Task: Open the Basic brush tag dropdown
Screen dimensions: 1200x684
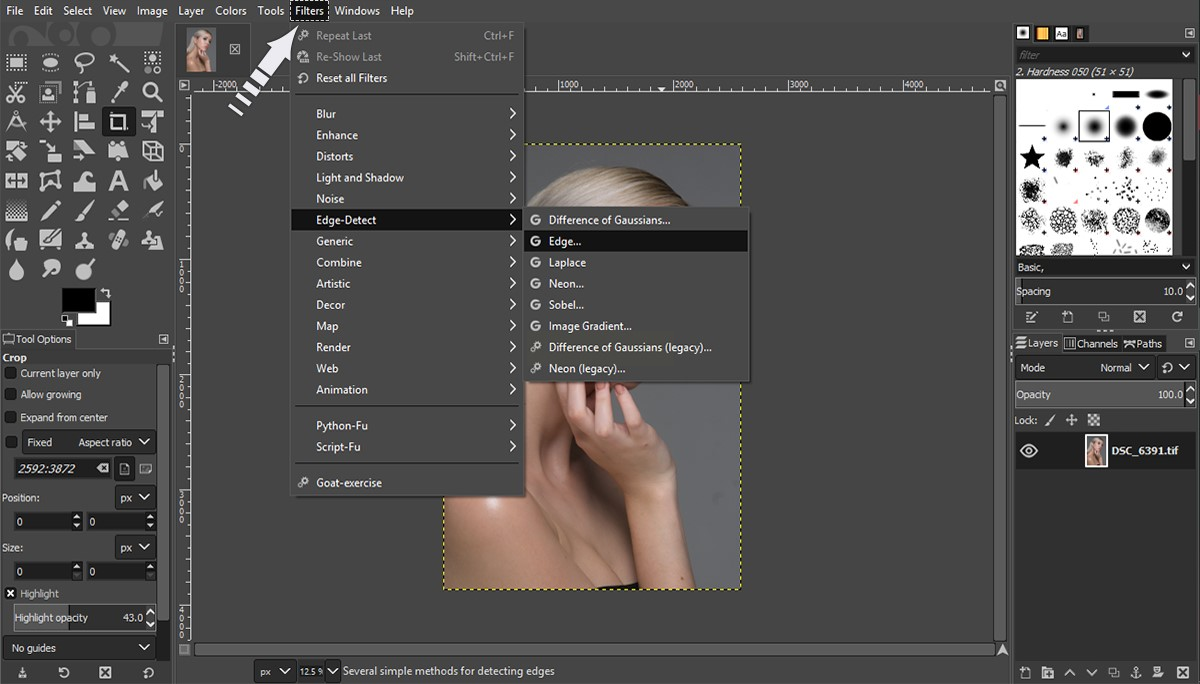Action: [x=1104, y=268]
